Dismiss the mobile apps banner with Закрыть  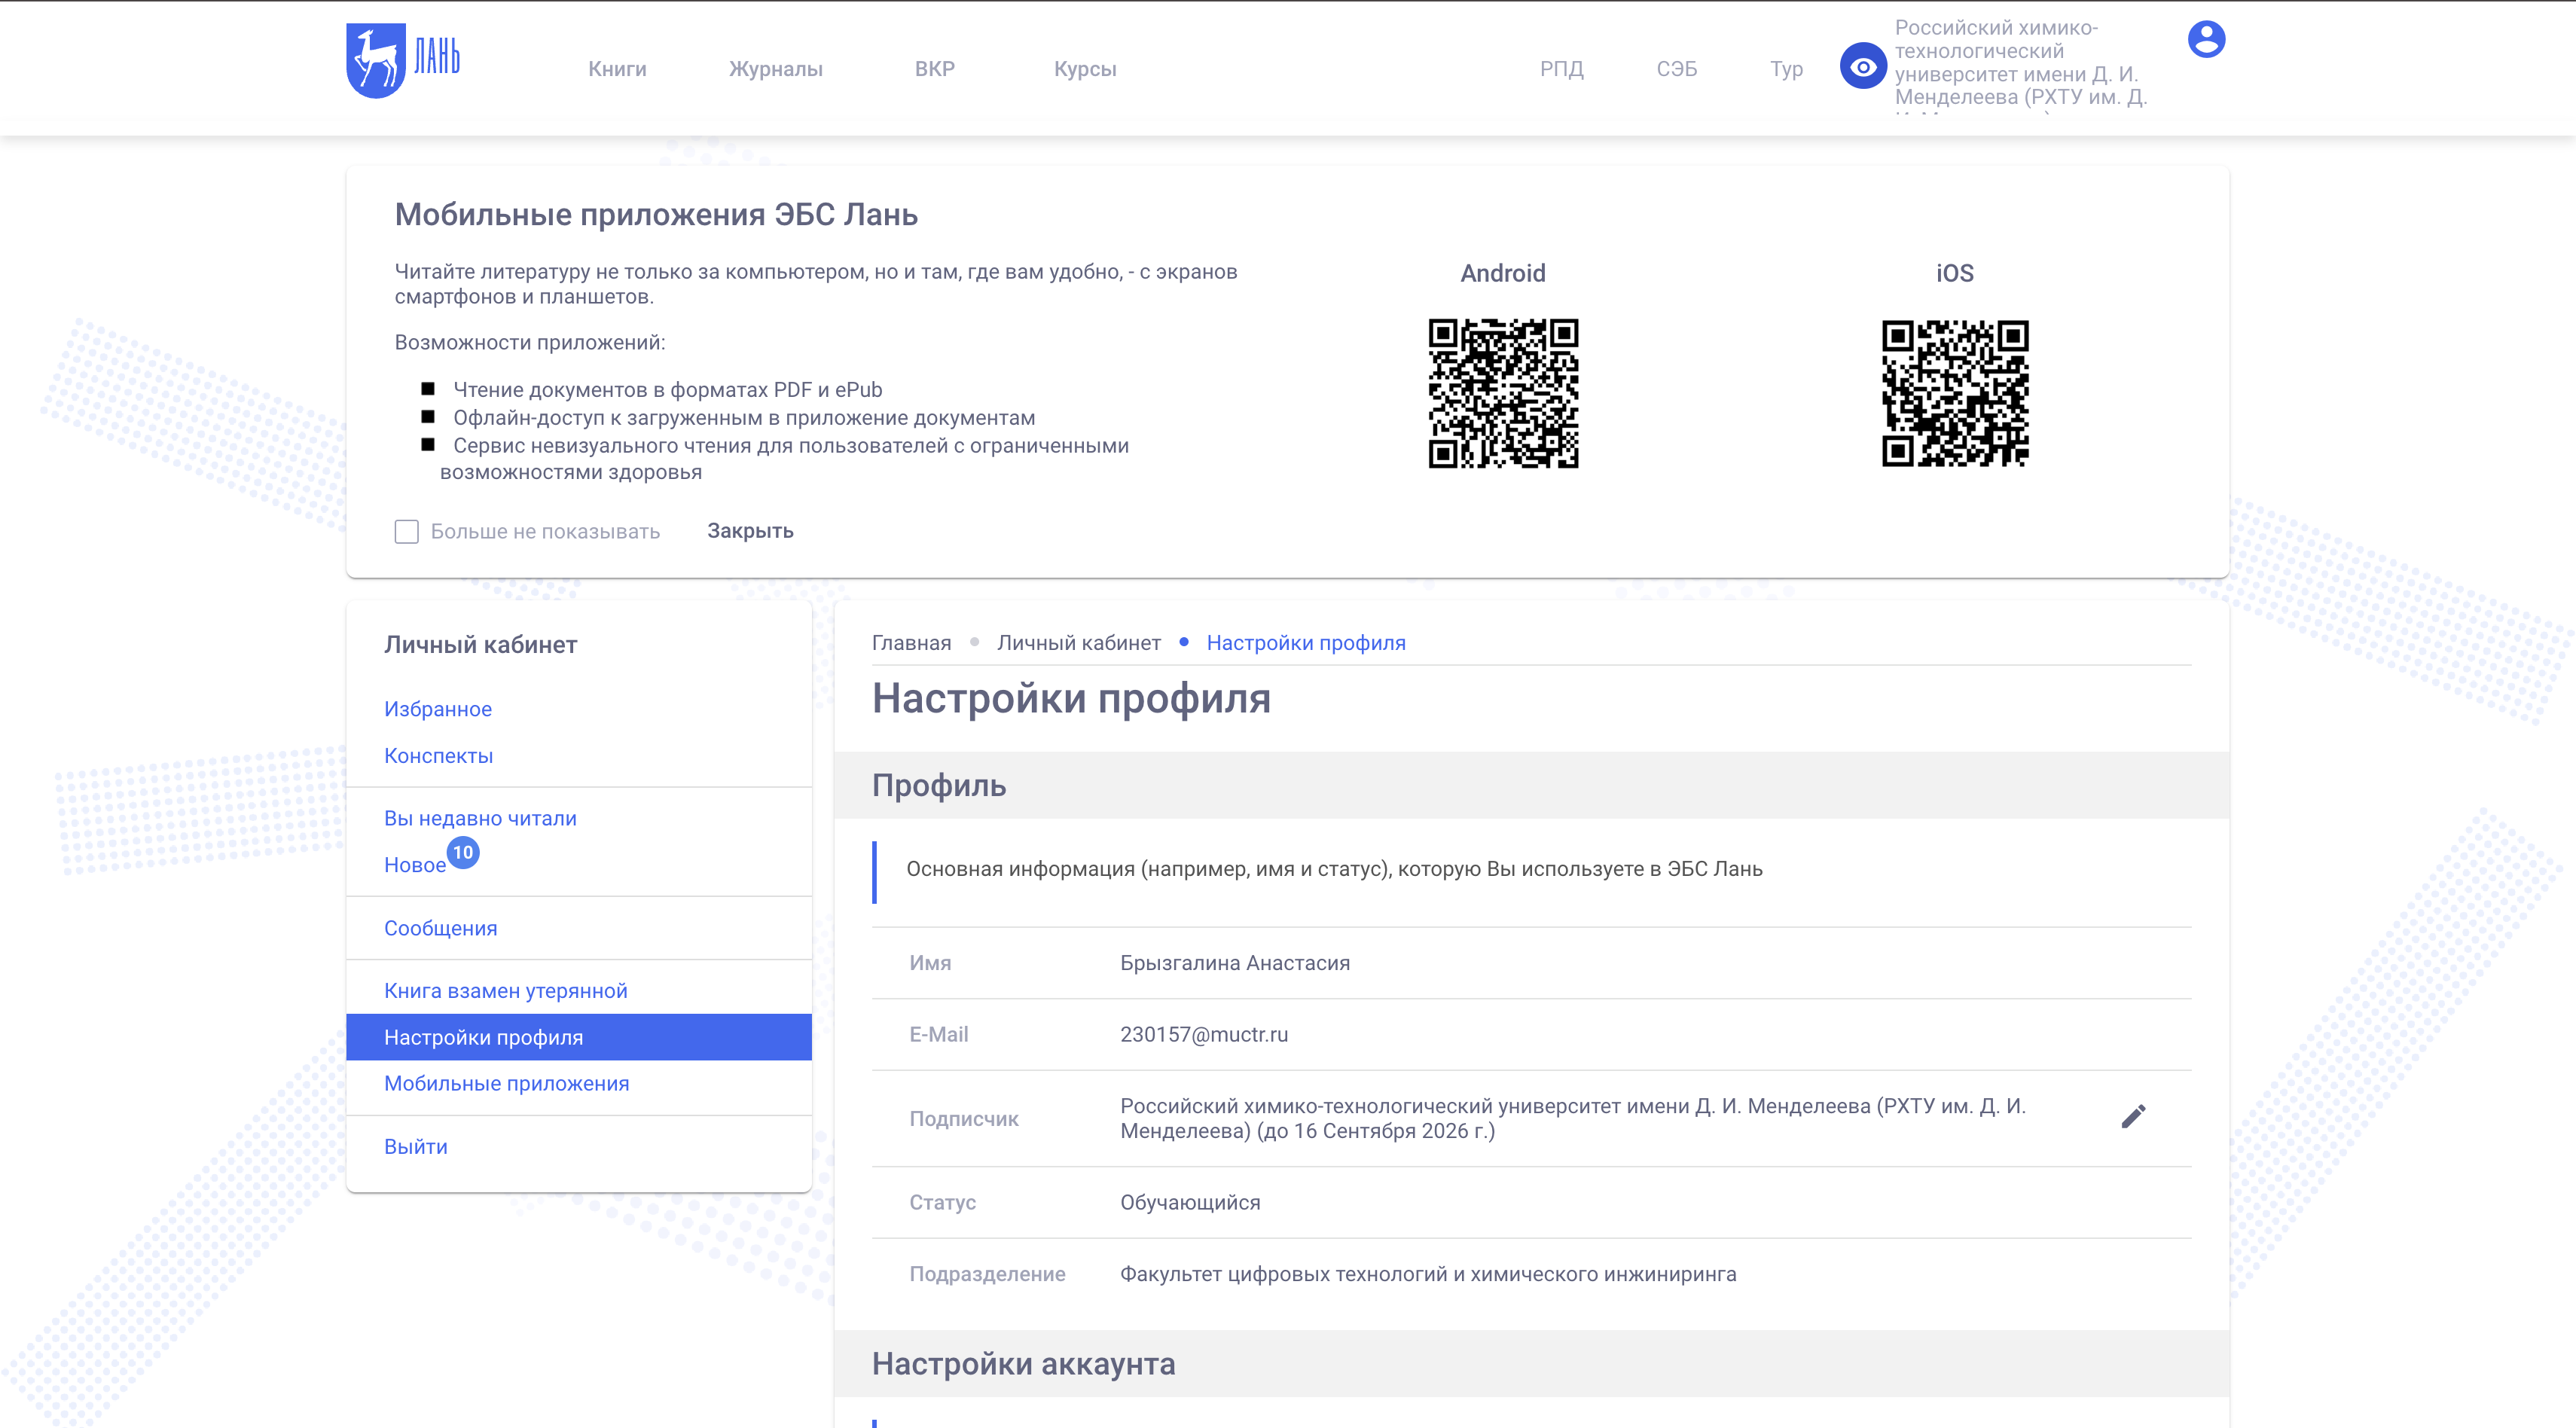(x=750, y=530)
